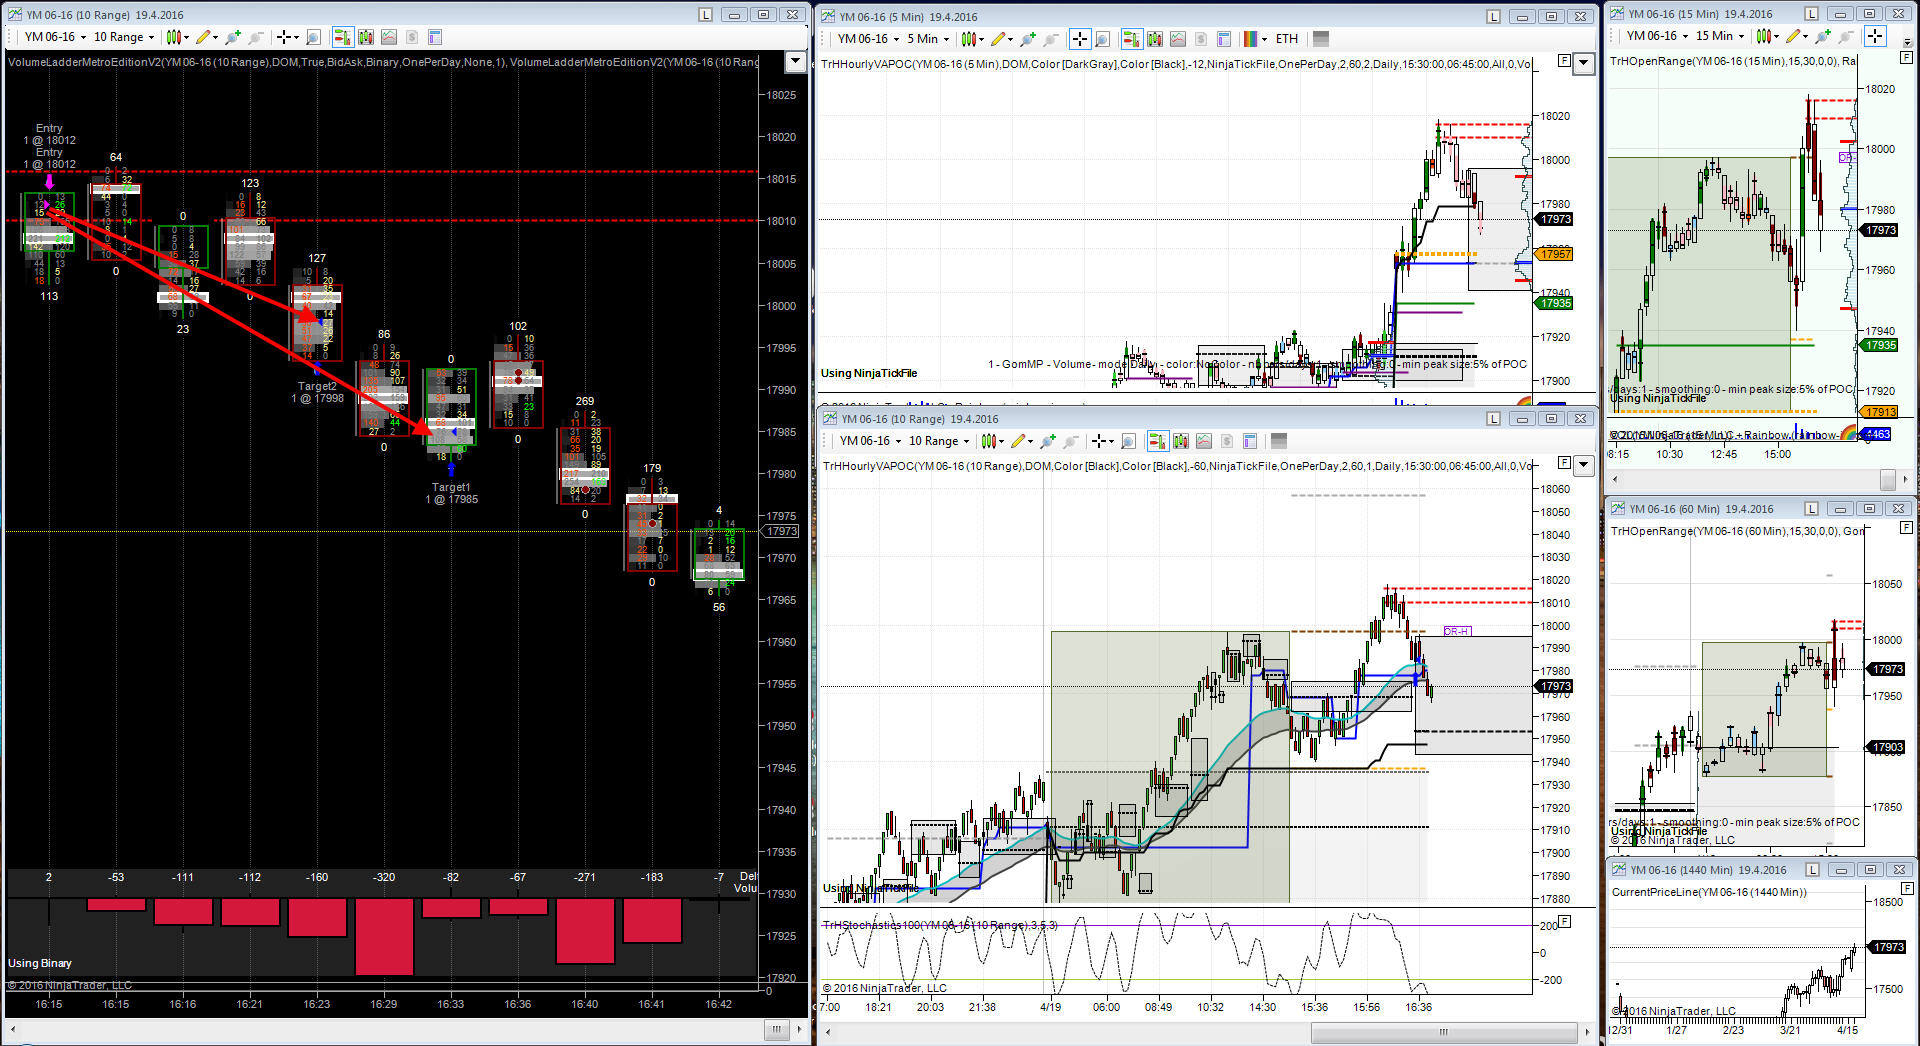
Task: Show data box in 5 Min chart
Action: click(1103, 39)
